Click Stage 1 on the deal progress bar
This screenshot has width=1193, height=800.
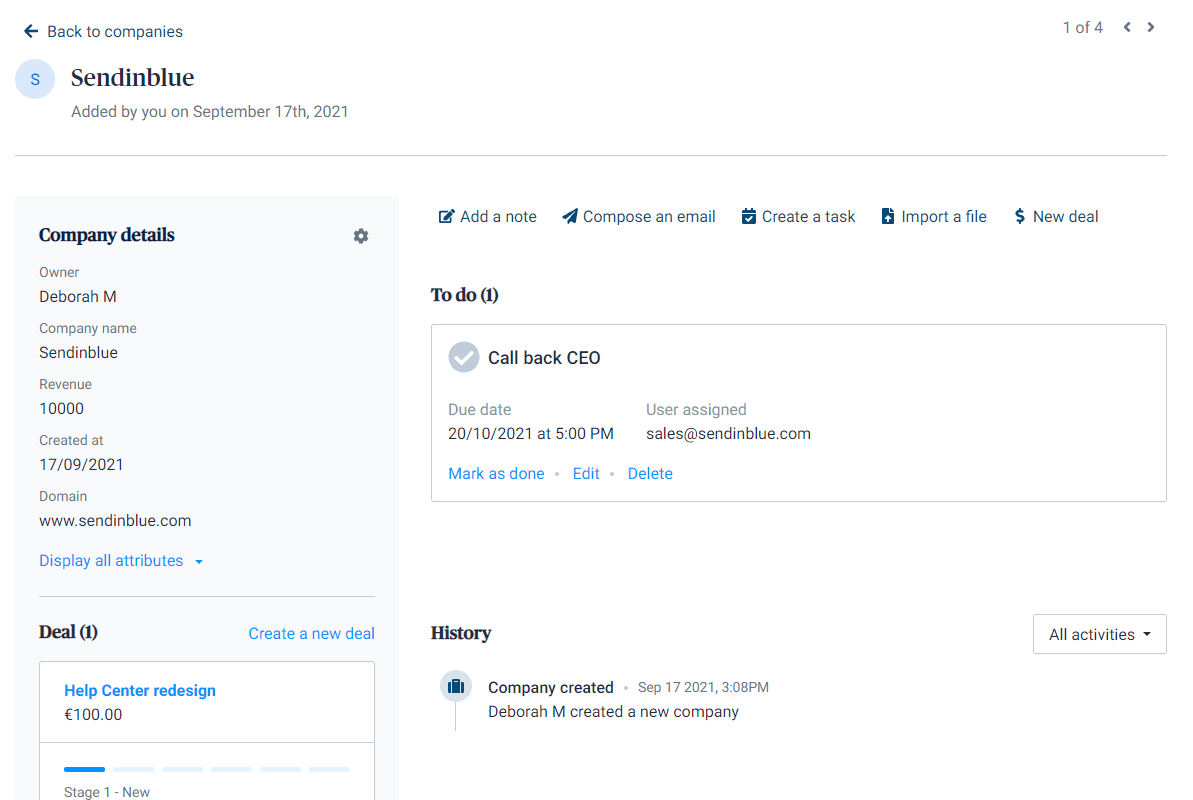84,769
